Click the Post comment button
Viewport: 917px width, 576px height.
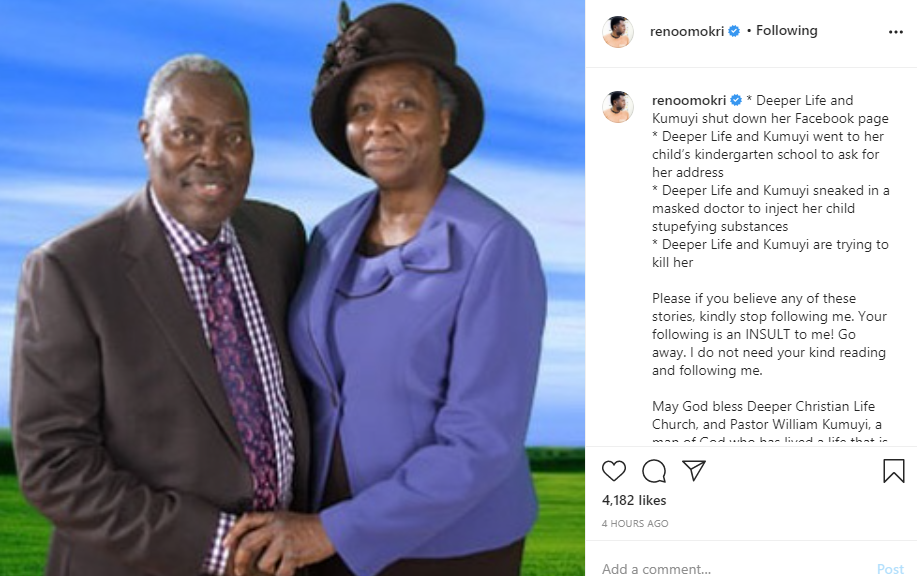pos(890,569)
